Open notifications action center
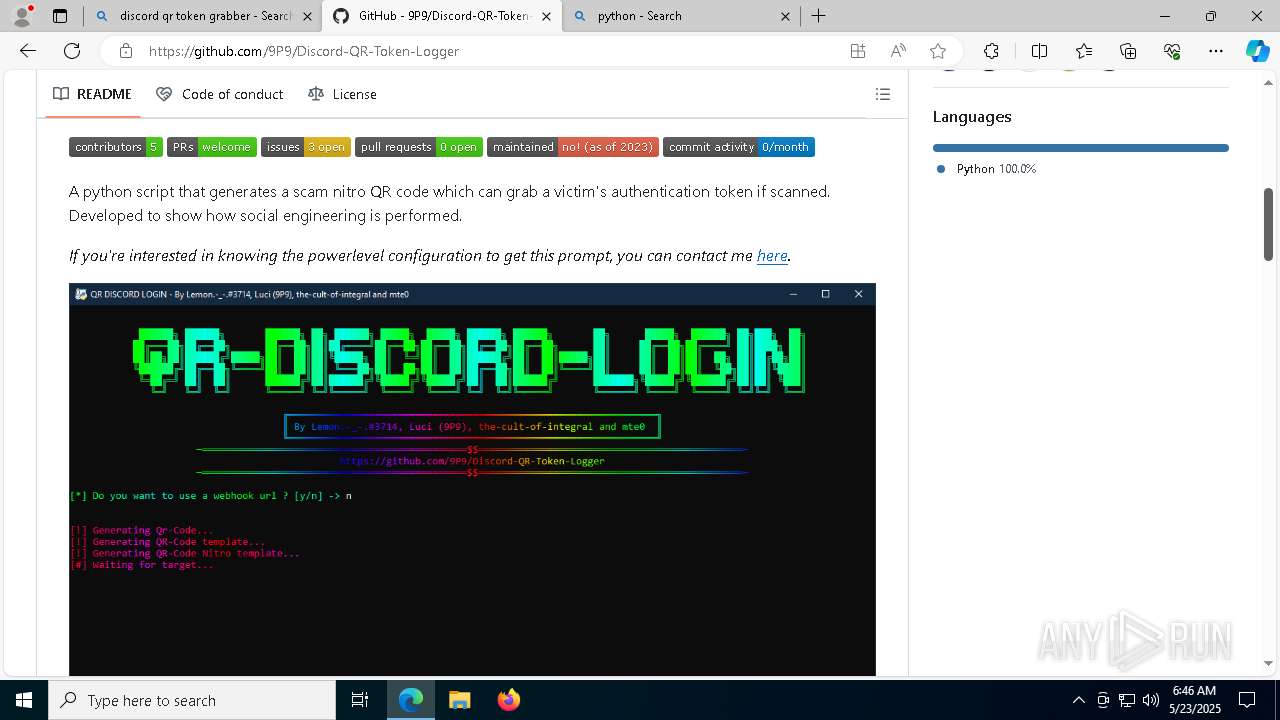The image size is (1280, 720). [1247, 700]
